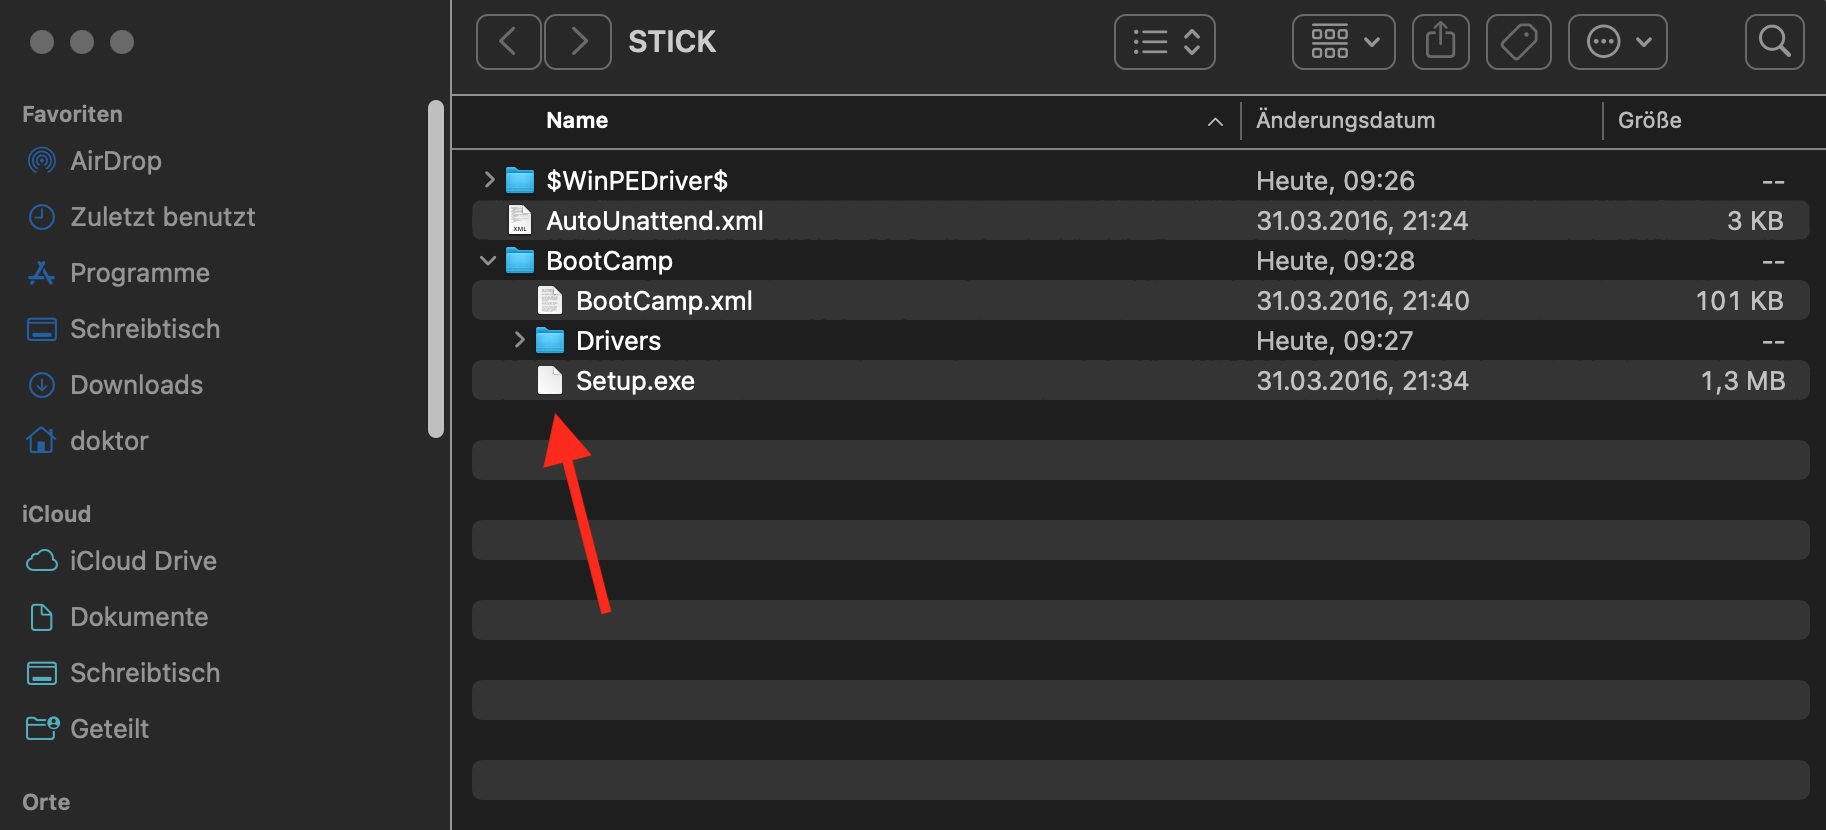Select the BootCamp.xml file

tap(664, 301)
